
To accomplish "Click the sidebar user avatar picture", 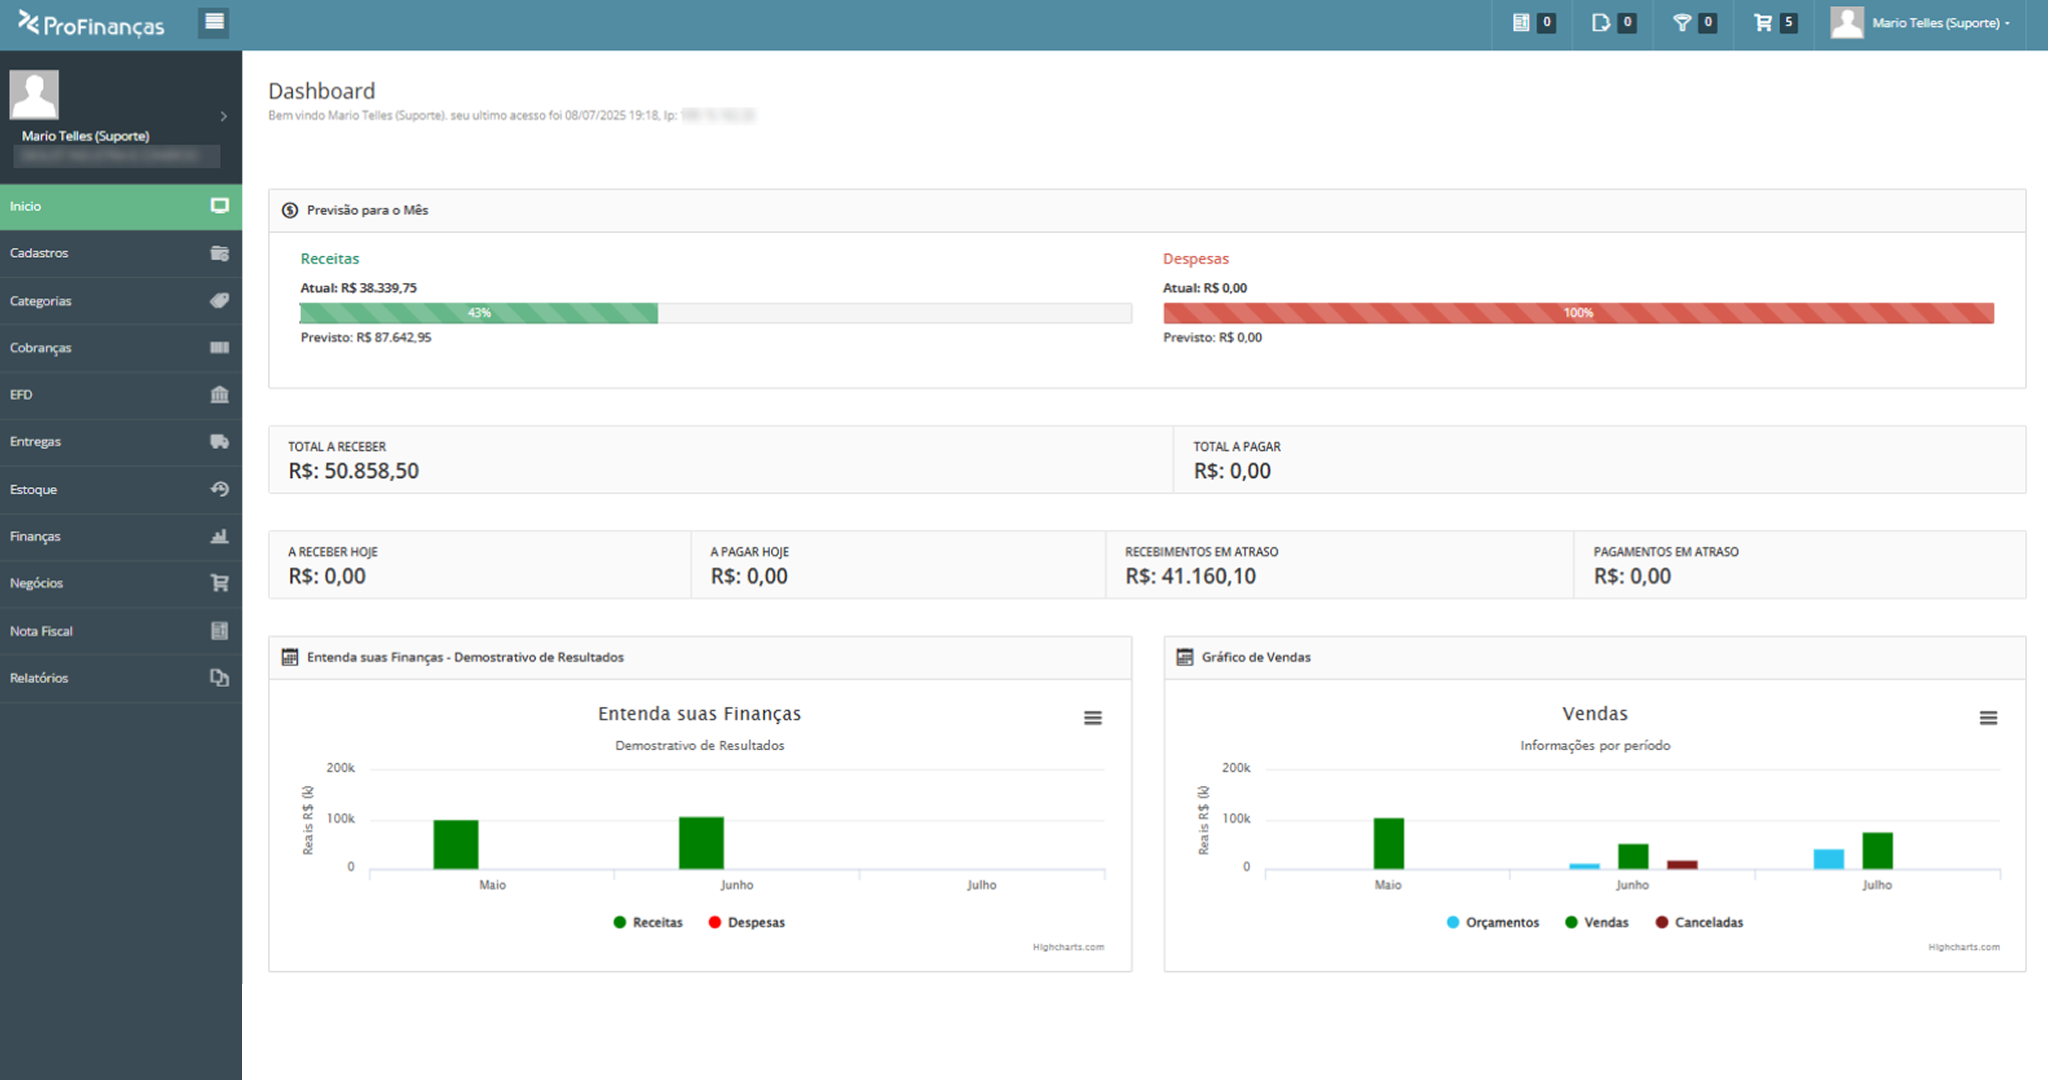I will tap(34, 95).
